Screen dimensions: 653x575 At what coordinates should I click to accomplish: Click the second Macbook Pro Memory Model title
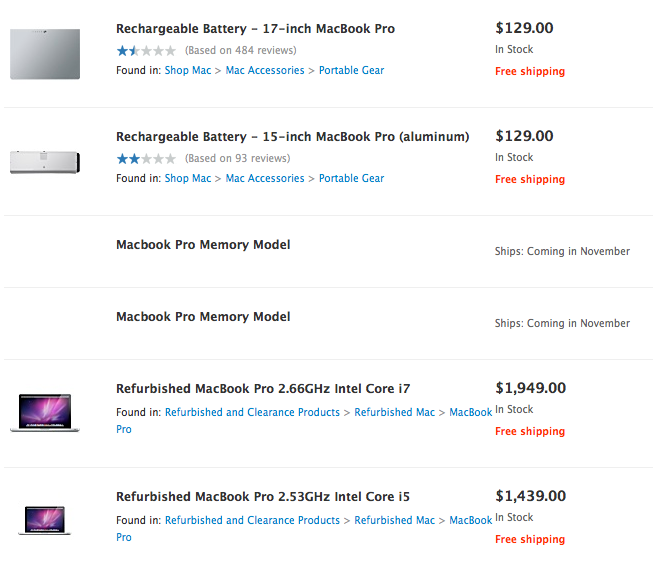(x=203, y=317)
